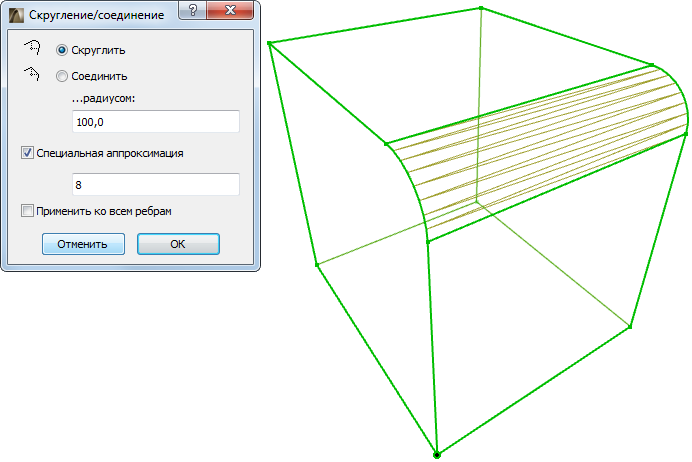
Task: Click the fillet icon beside Скруглить
Action: [33, 47]
